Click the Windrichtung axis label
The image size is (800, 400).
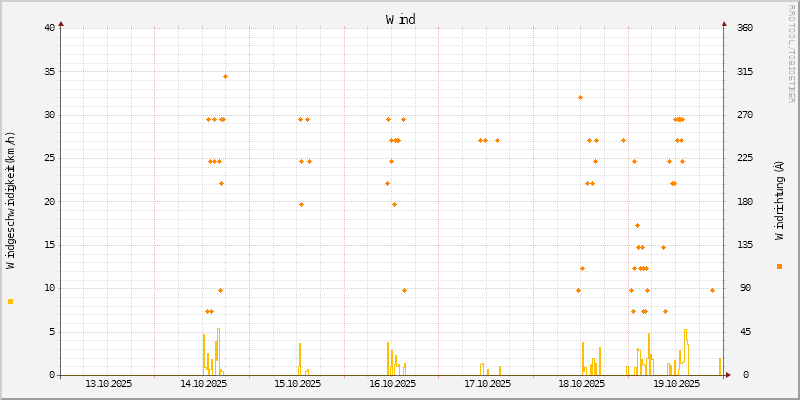(x=779, y=200)
